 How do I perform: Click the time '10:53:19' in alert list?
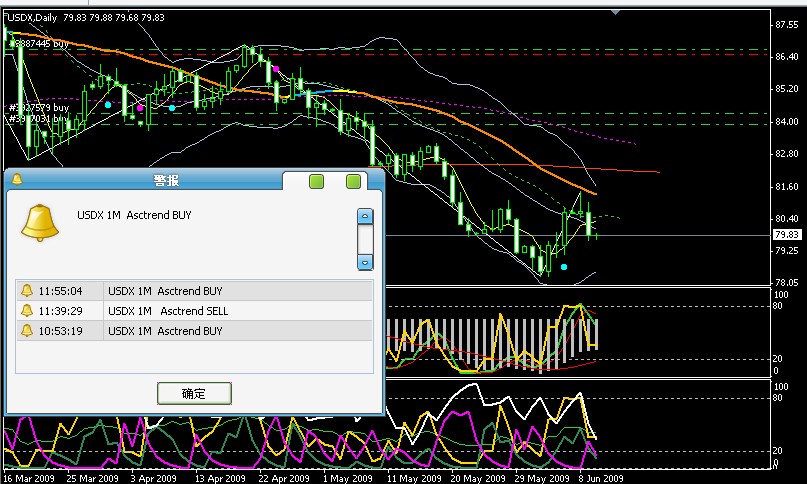point(60,331)
